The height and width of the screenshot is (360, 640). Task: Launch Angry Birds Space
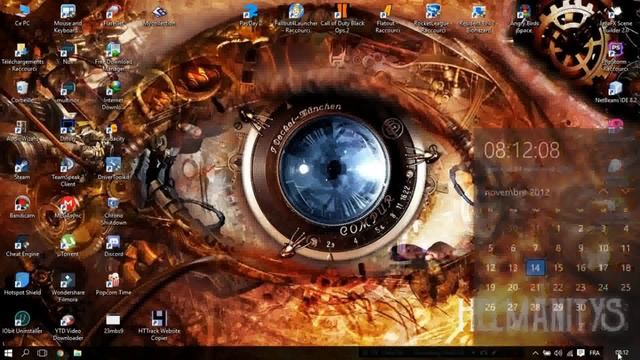pyautogui.click(x=524, y=19)
